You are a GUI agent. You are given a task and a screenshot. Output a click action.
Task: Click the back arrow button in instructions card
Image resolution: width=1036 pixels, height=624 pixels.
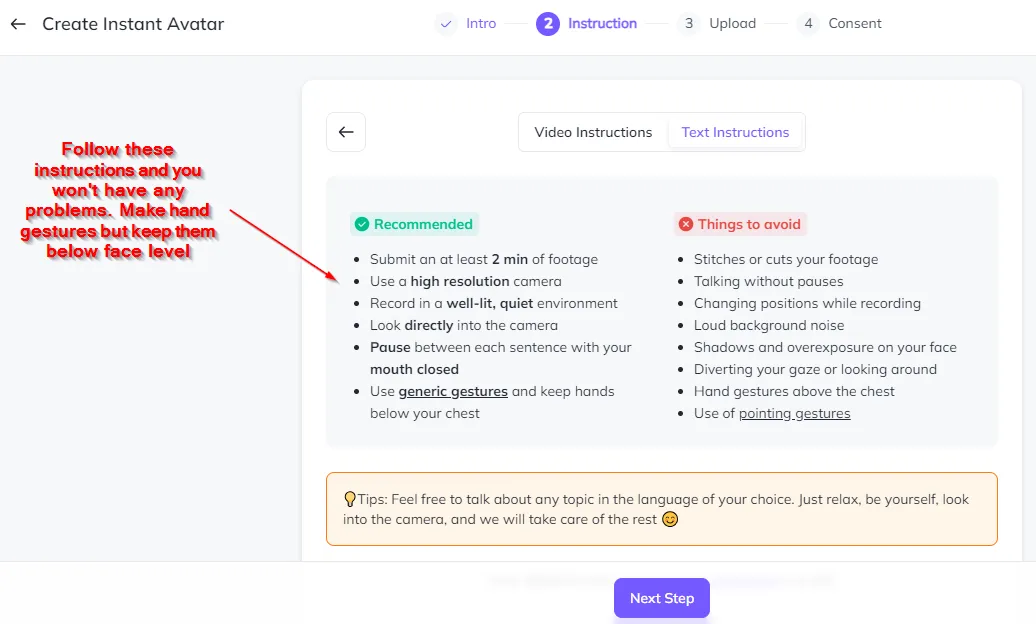346,132
